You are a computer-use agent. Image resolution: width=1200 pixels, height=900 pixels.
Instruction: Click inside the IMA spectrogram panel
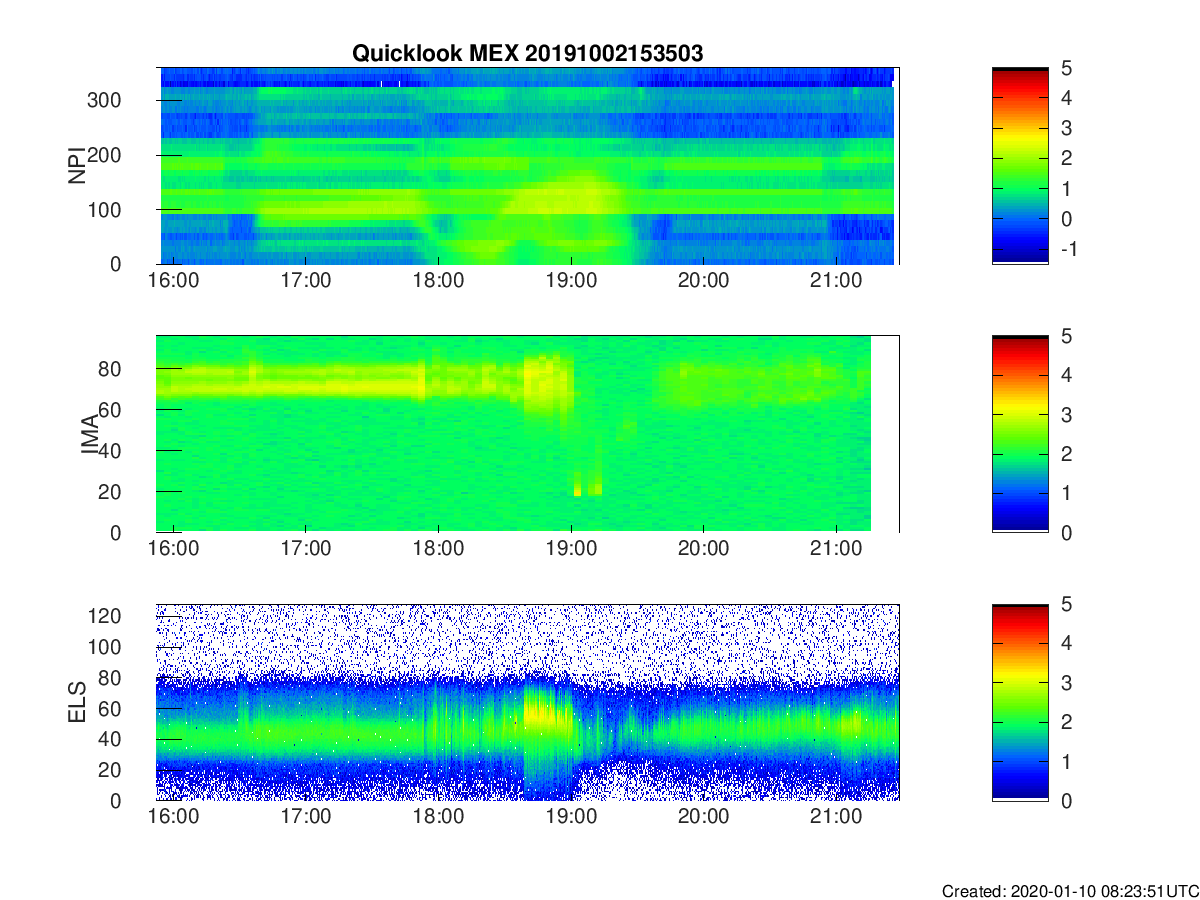tap(527, 434)
